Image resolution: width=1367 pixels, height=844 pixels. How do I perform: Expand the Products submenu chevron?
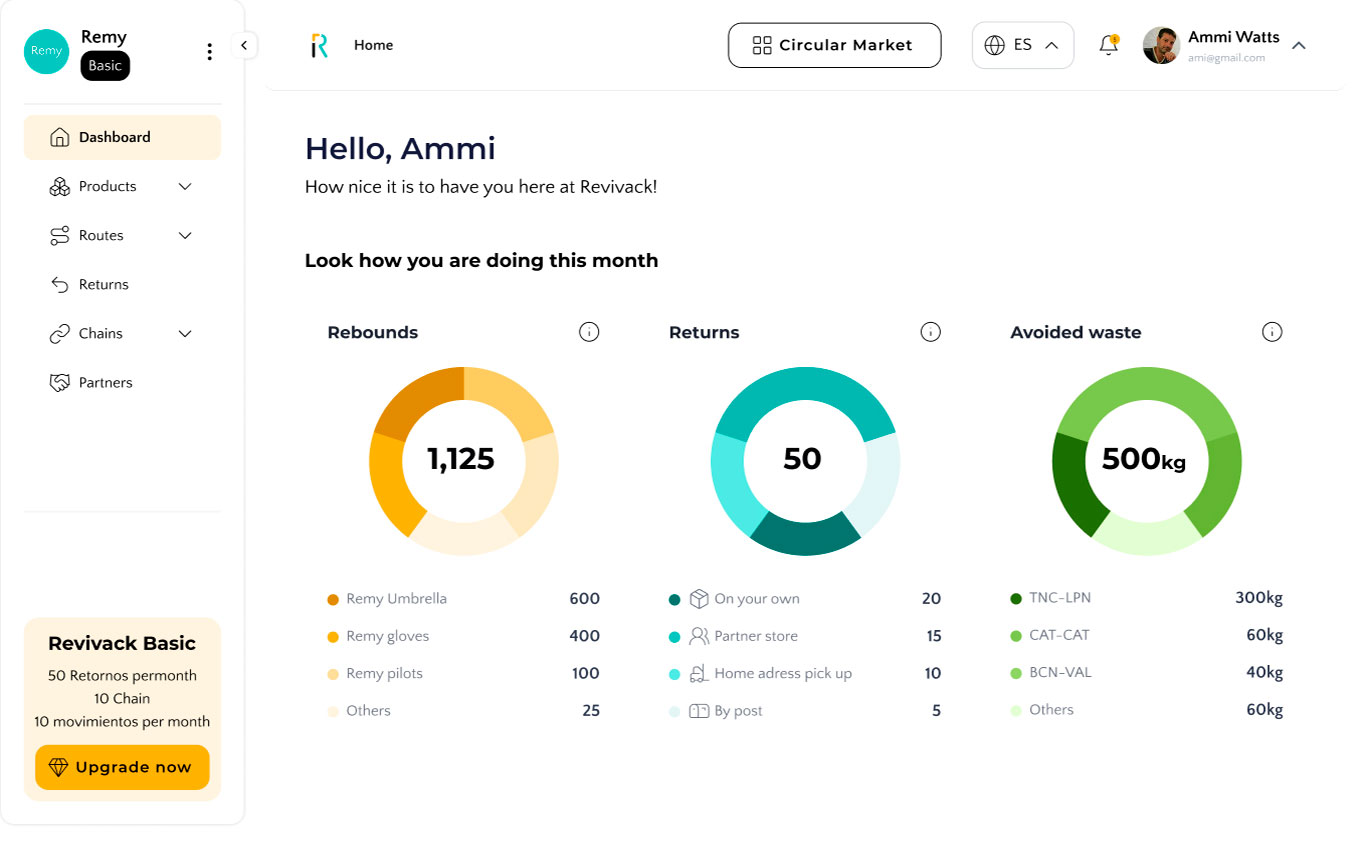click(185, 186)
